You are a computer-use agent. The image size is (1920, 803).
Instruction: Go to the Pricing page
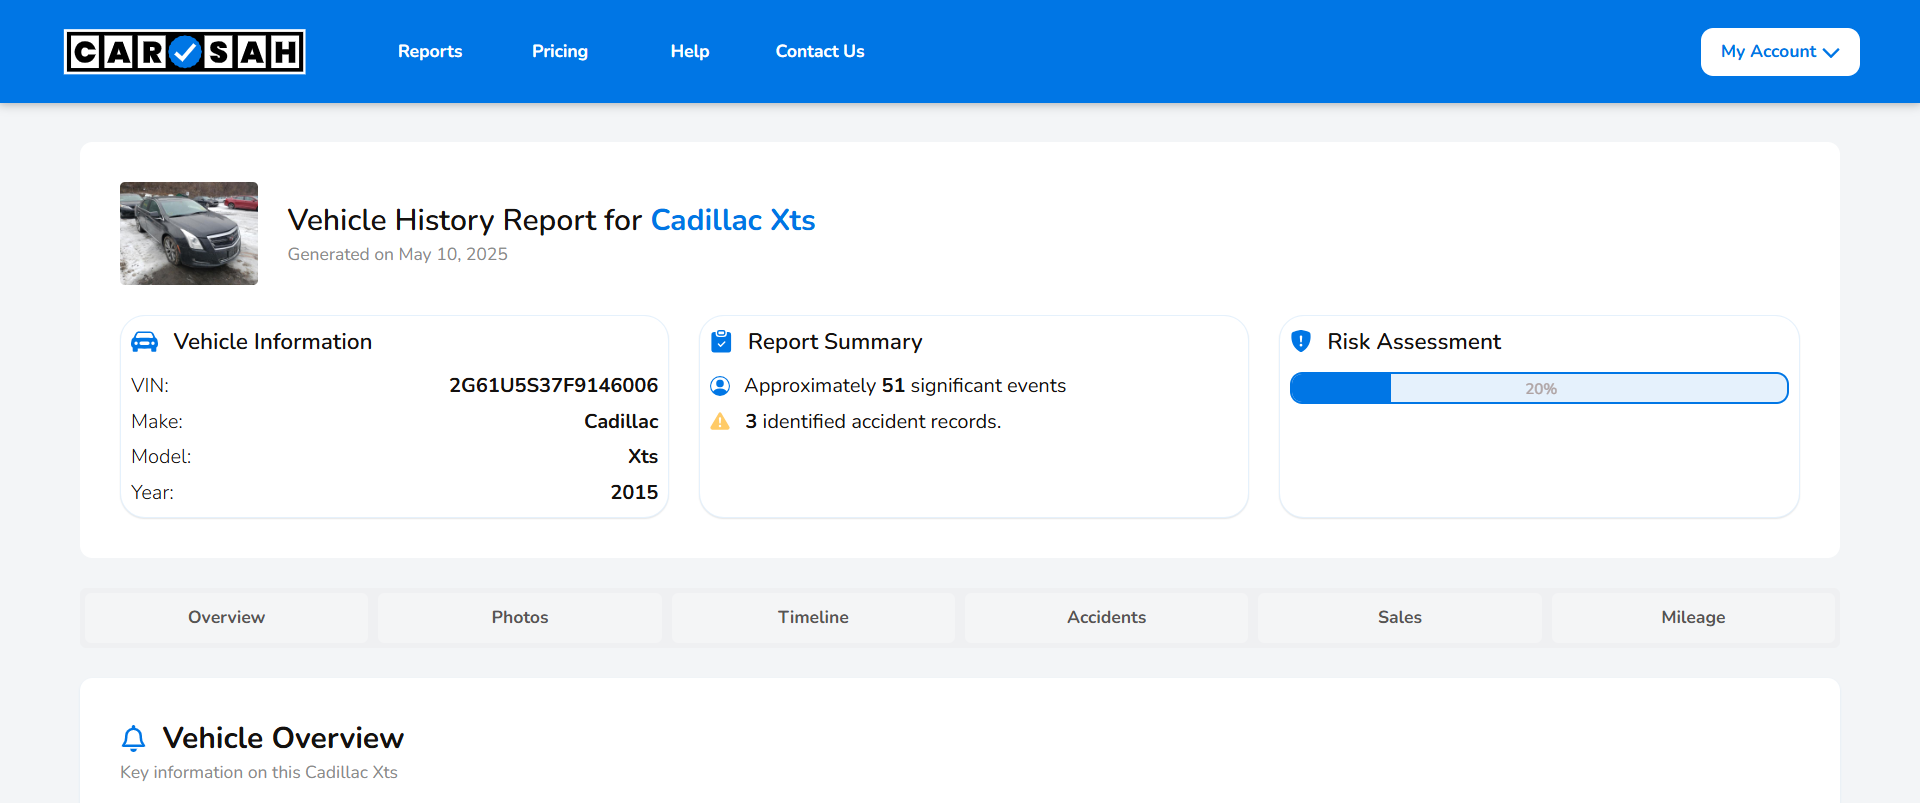pos(560,52)
